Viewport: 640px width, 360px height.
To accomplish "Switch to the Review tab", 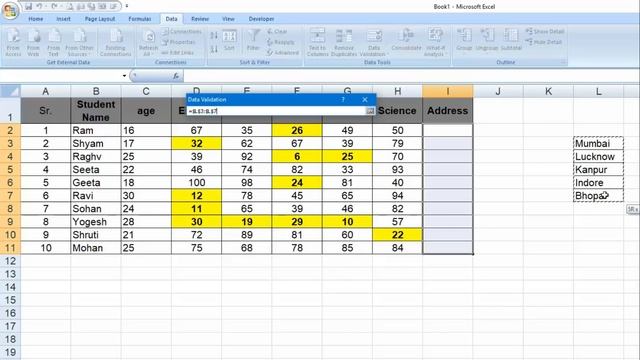I will [x=200, y=19].
